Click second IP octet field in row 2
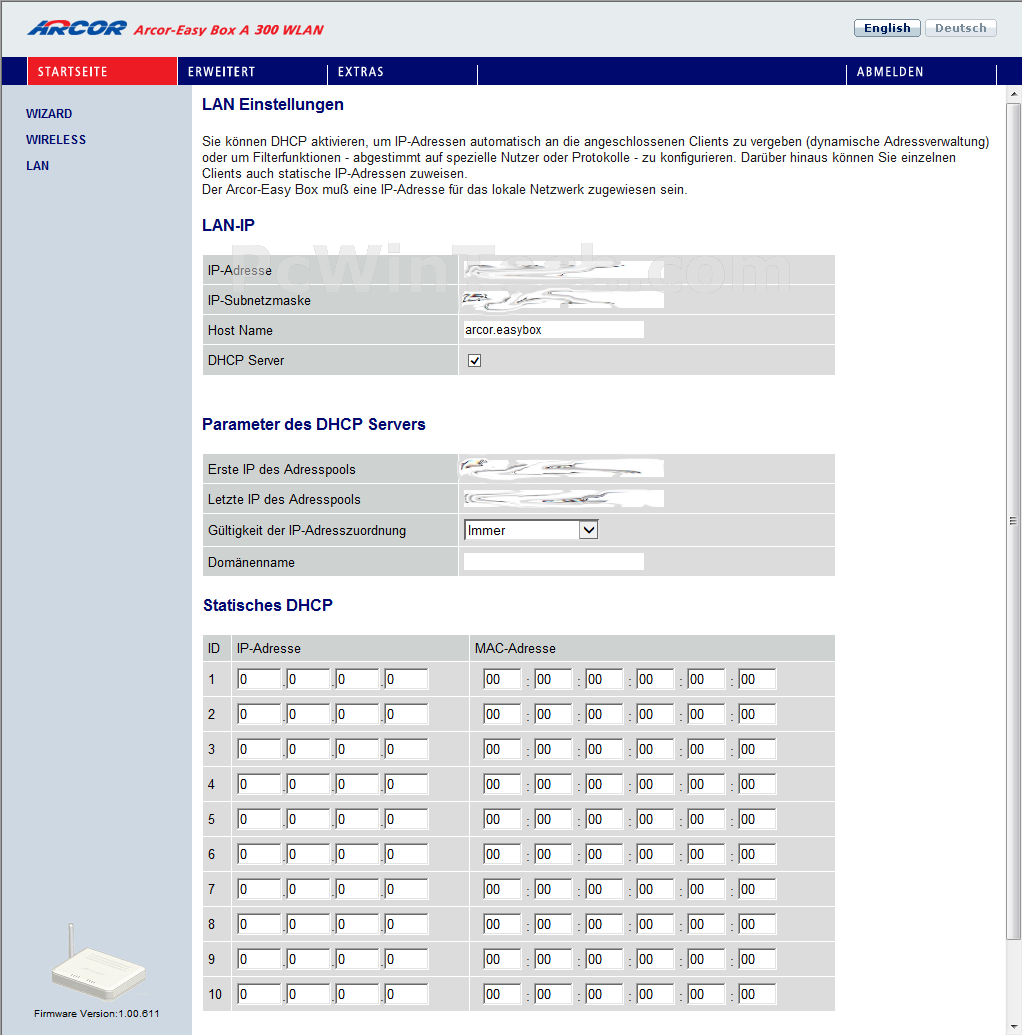This screenshot has height=1035, width=1022. click(308, 714)
